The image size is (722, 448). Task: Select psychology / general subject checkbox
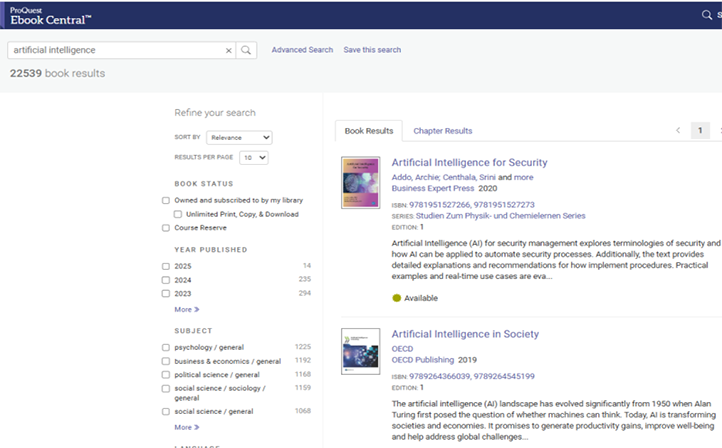click(166, 347)
